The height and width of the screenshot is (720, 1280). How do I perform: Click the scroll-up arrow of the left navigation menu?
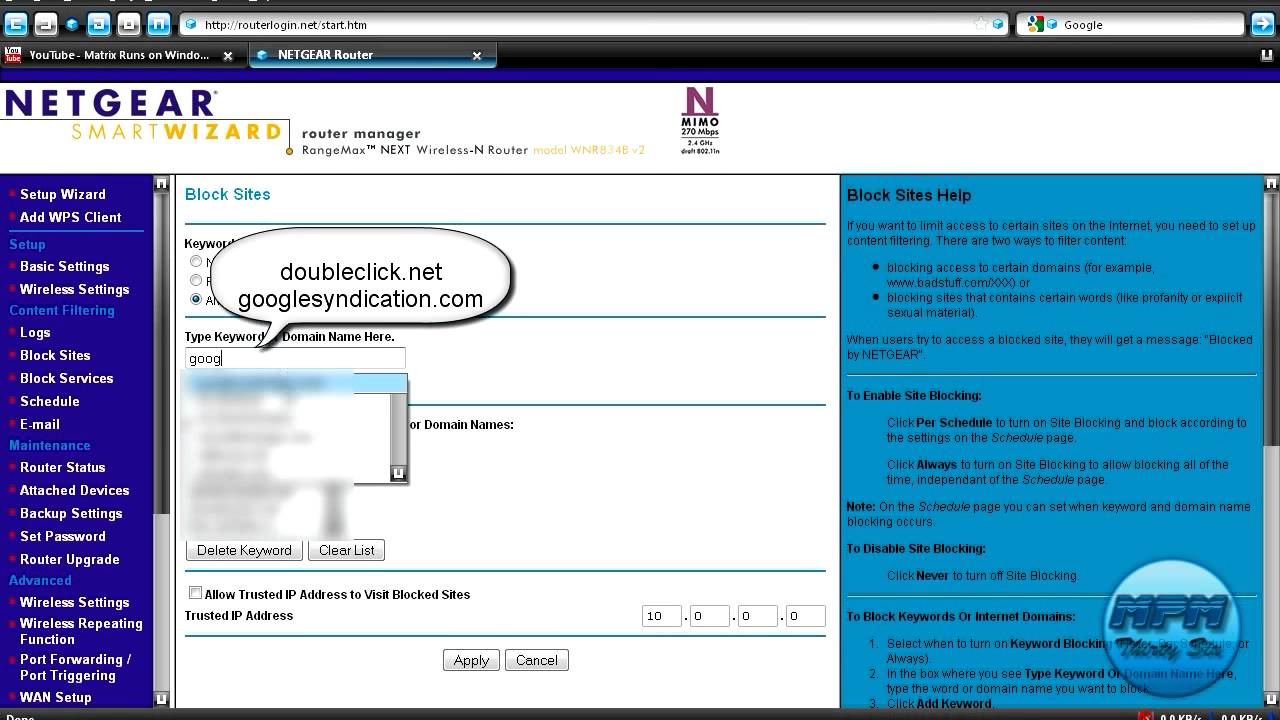click(161, 184)
